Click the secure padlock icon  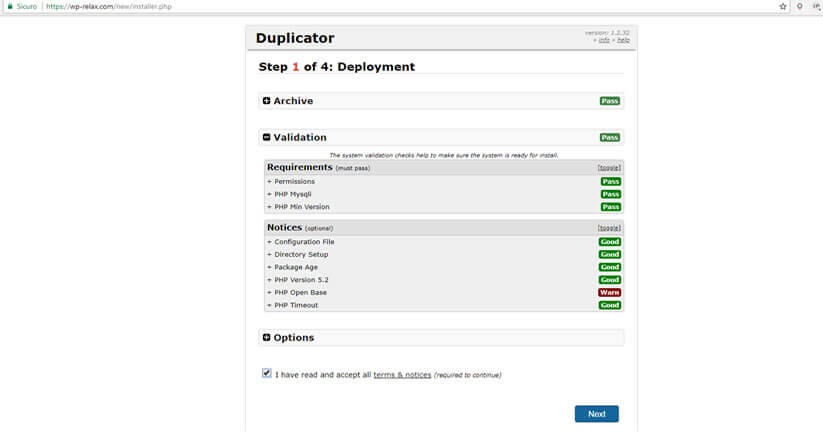point(10,6)
